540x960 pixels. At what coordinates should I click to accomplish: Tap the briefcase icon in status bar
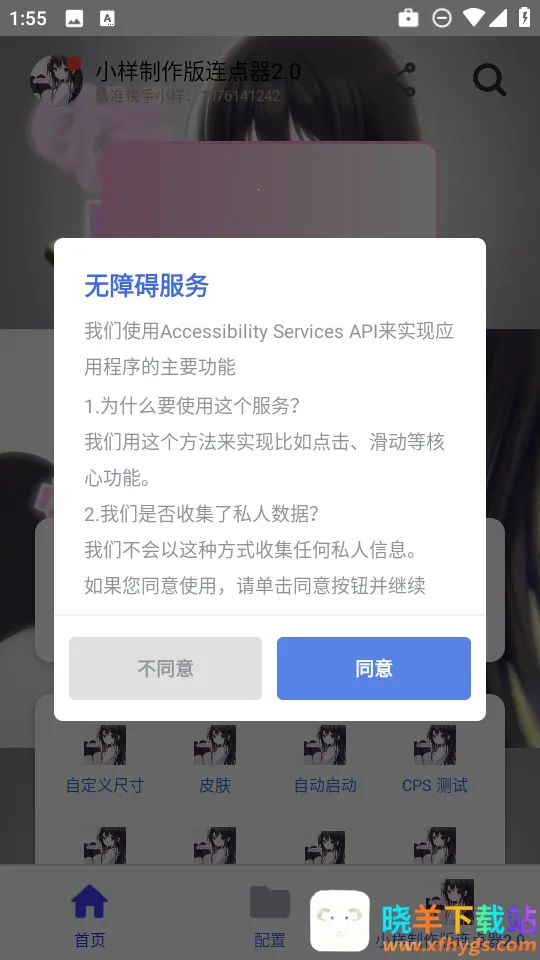tap(408, 18)
